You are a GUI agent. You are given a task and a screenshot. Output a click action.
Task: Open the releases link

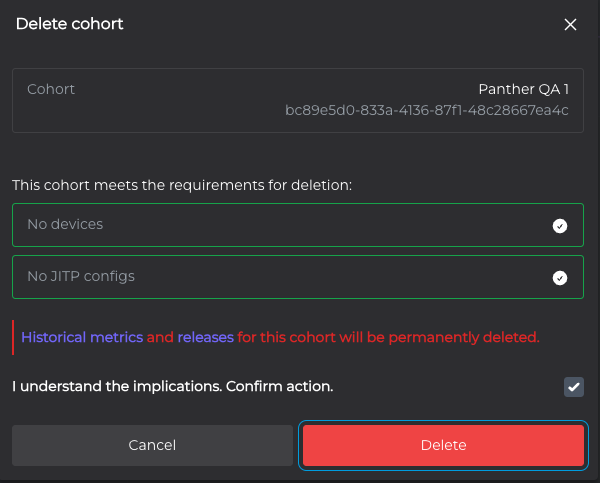205,337
